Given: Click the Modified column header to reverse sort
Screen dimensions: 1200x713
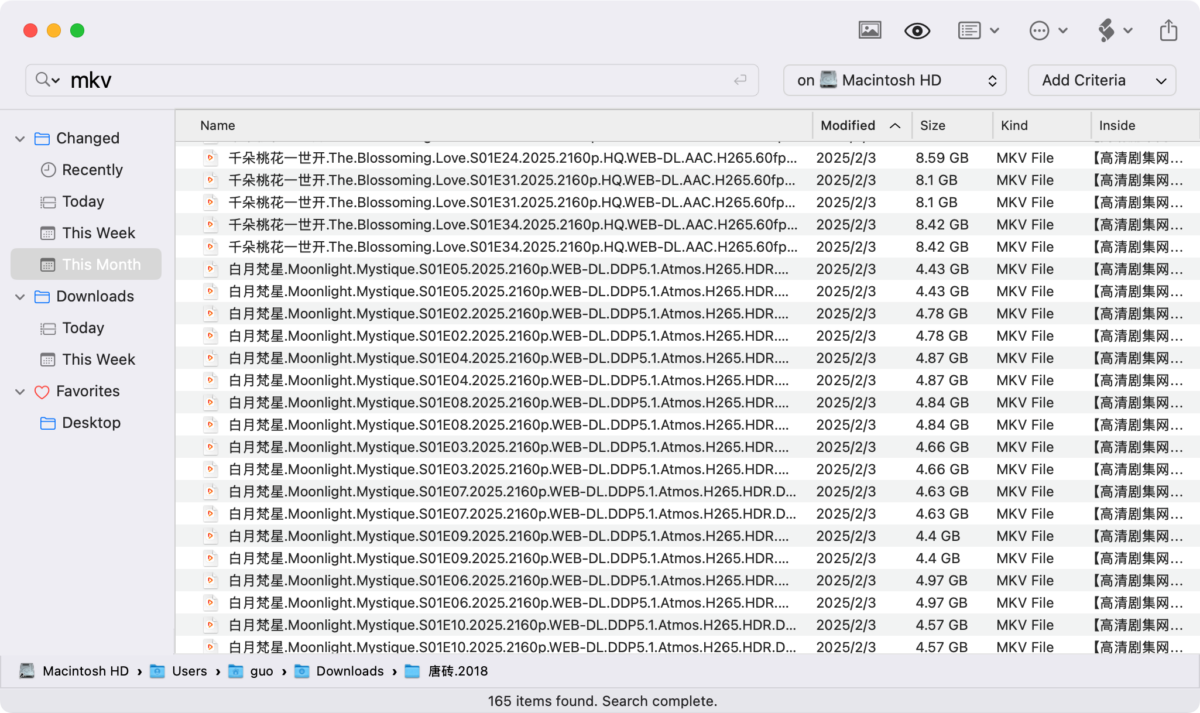Looking at the screenshot, I should [862, 126].
